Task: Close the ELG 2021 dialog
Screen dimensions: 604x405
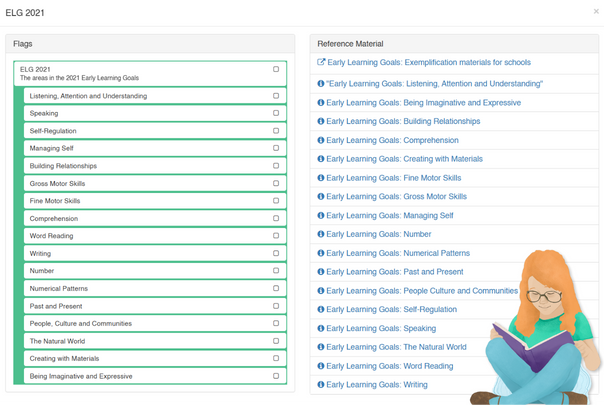Action: point(596,12)
